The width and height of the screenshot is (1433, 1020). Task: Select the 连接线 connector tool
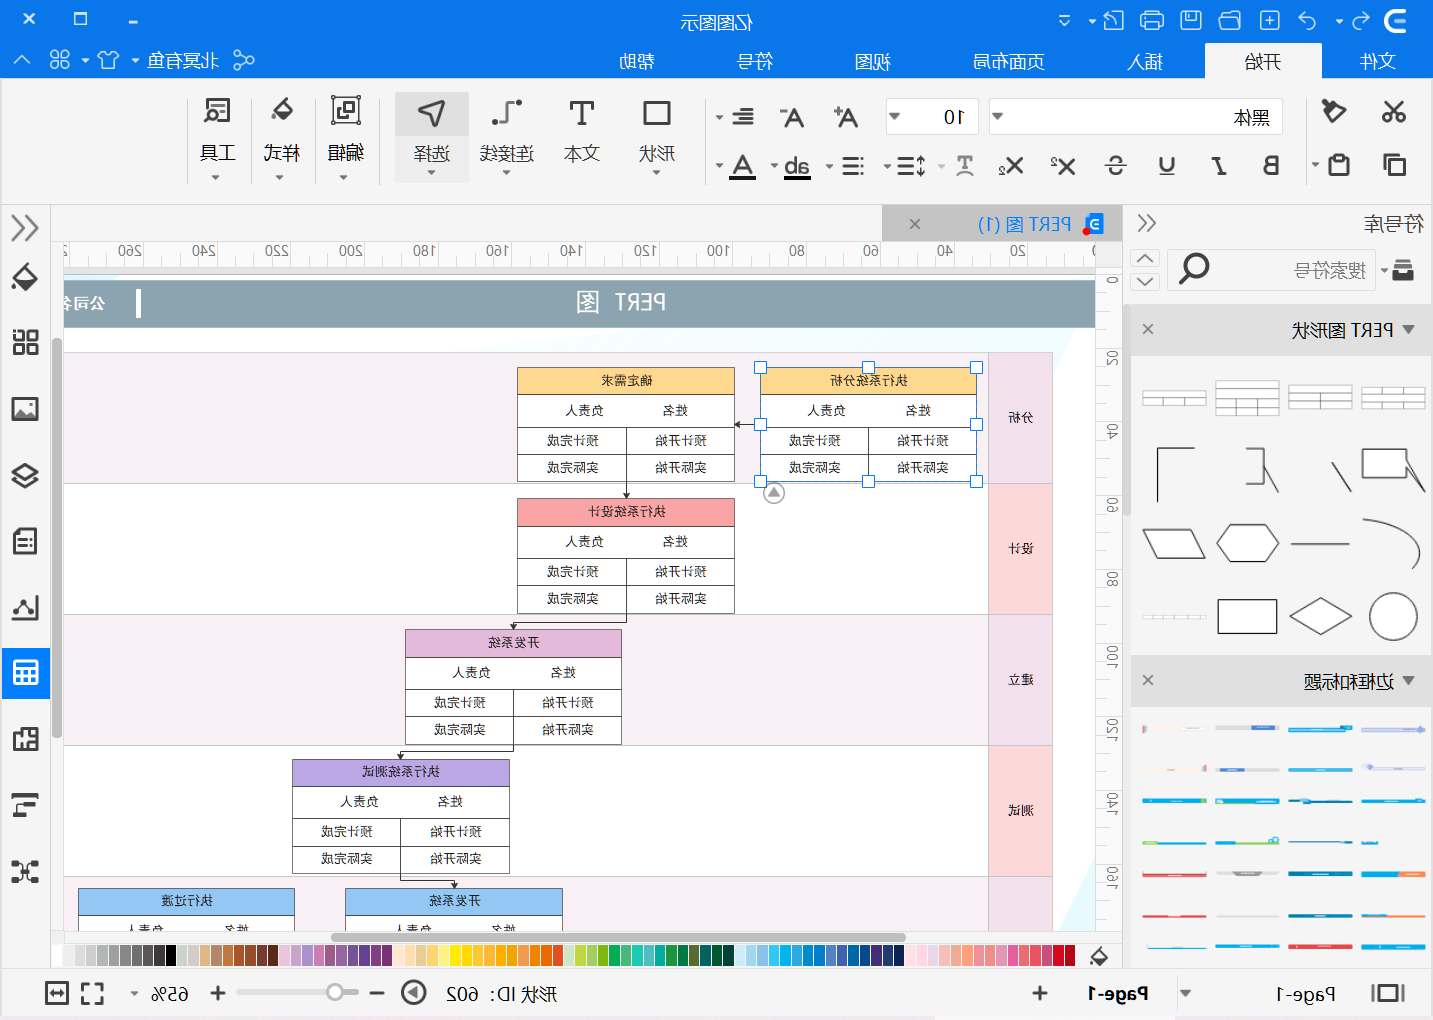coord(507,137)
